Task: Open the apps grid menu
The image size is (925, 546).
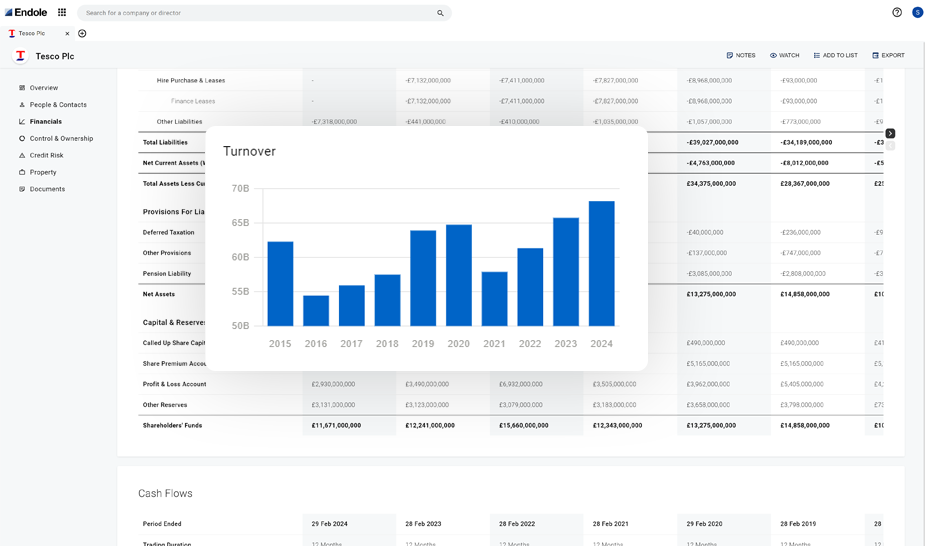Action: click(62, 12)
